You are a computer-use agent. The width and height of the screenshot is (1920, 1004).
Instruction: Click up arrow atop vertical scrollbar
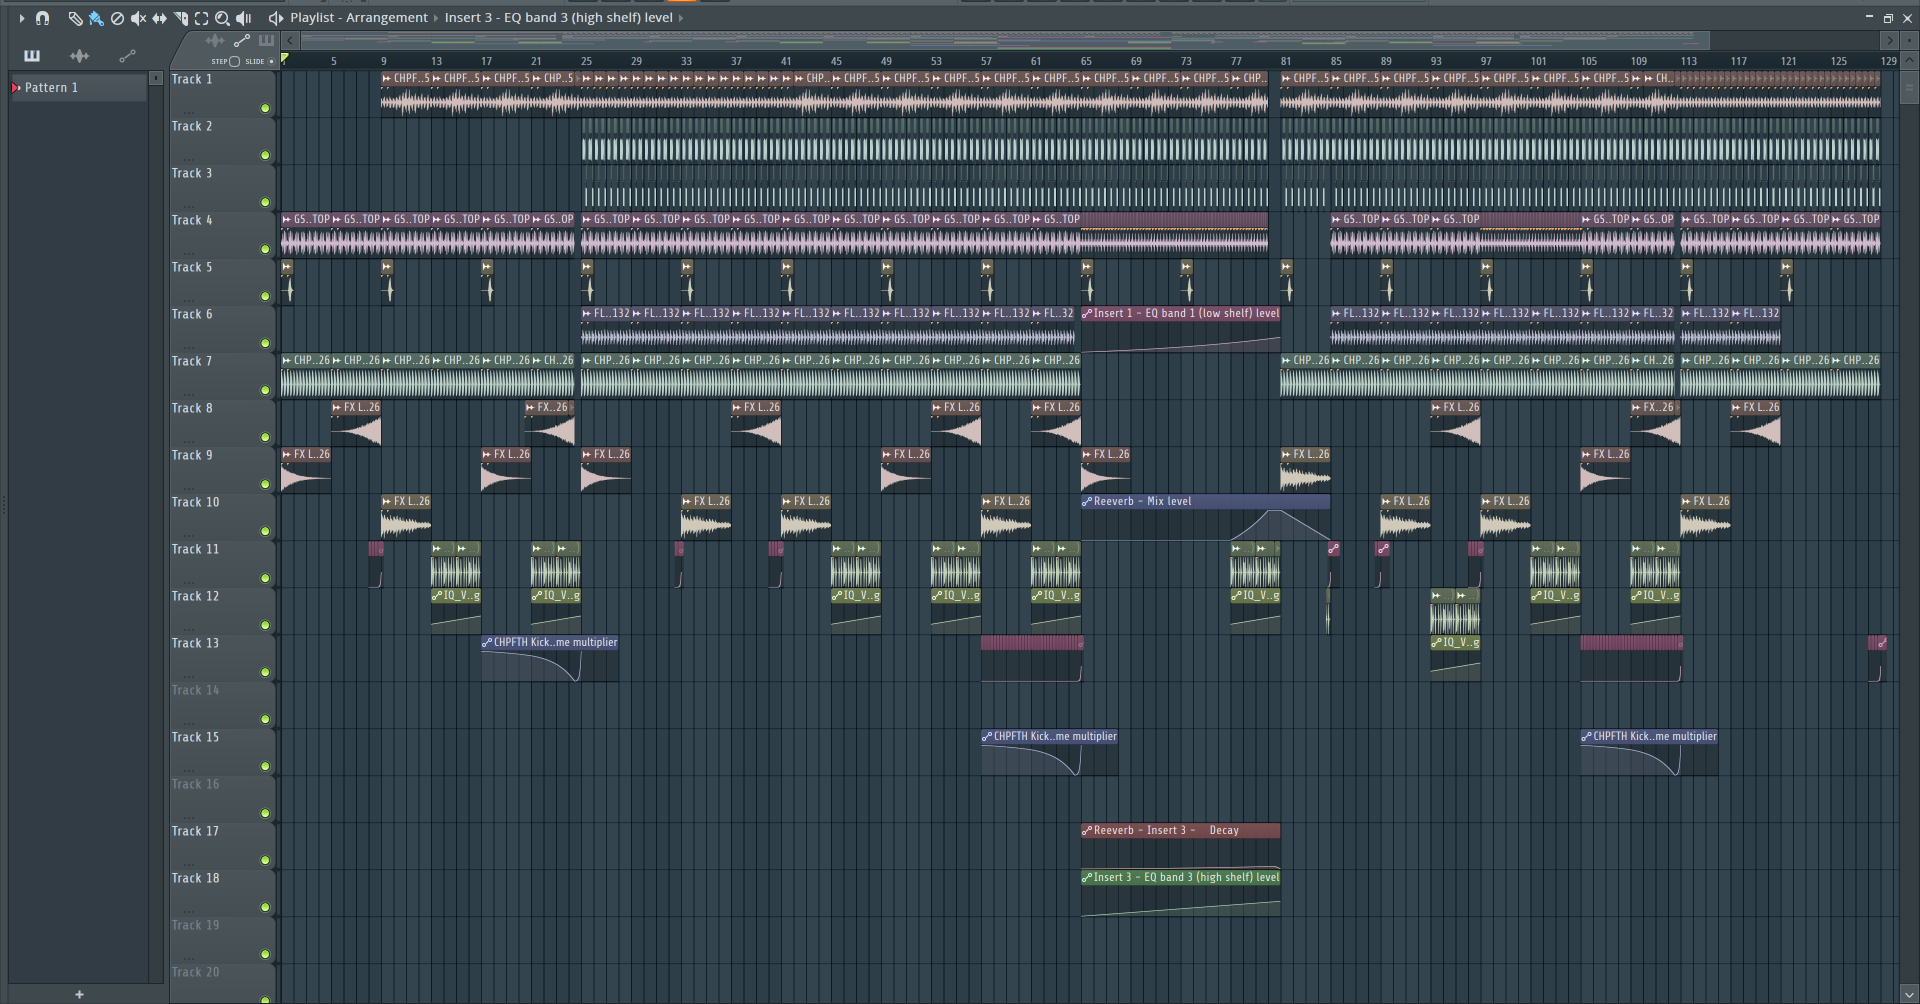(x=1909, y=62)
